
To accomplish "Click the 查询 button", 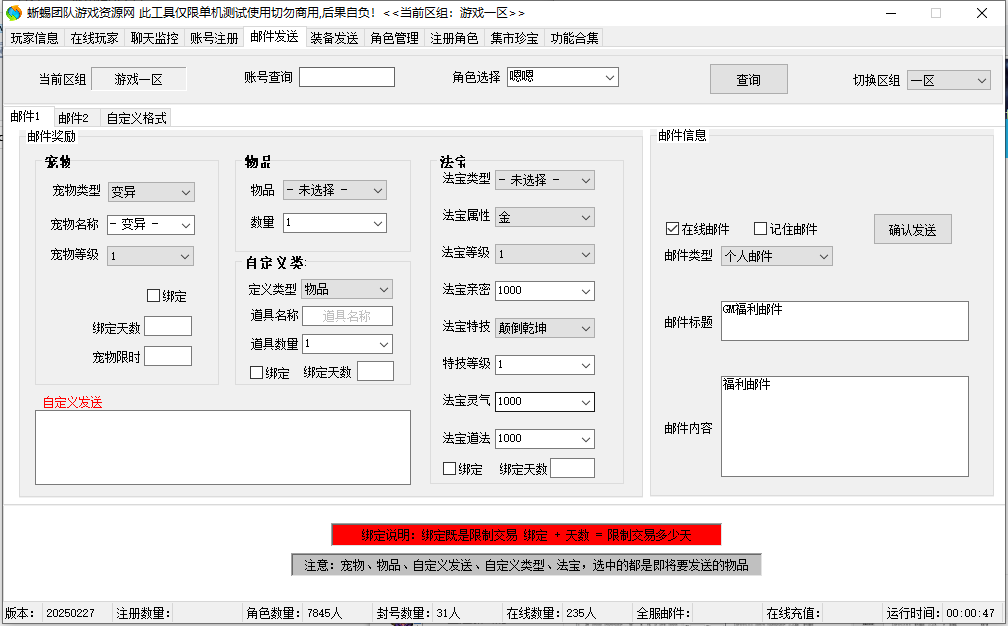I will pos(748,80).
